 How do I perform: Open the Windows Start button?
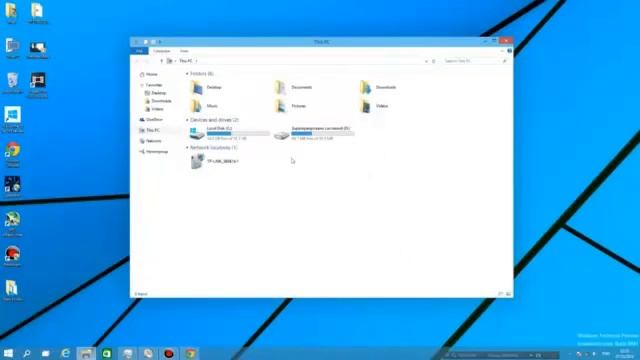pyautogui.click(x=8, y=353)
